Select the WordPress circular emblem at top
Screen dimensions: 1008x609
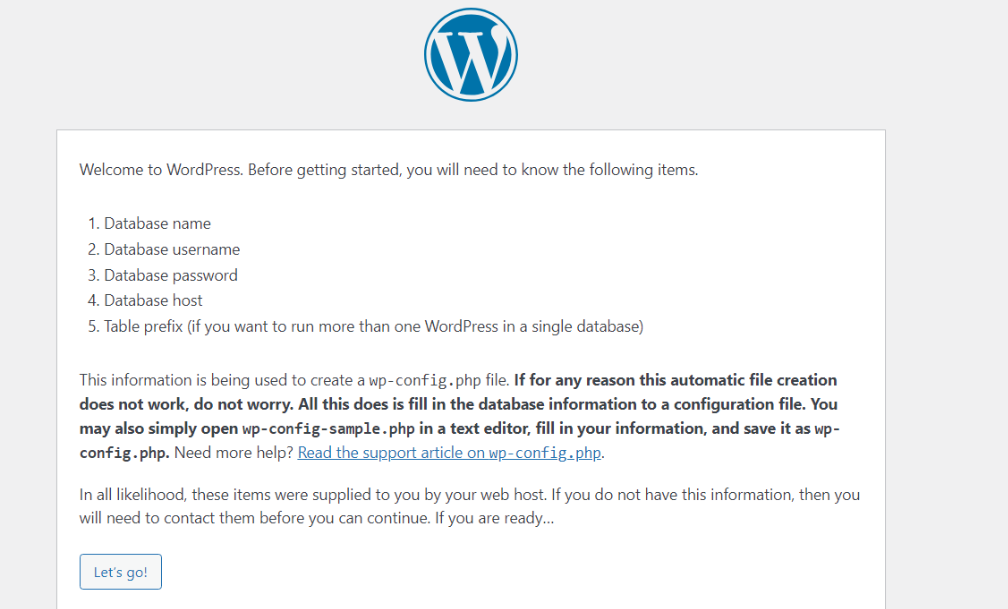470,54
